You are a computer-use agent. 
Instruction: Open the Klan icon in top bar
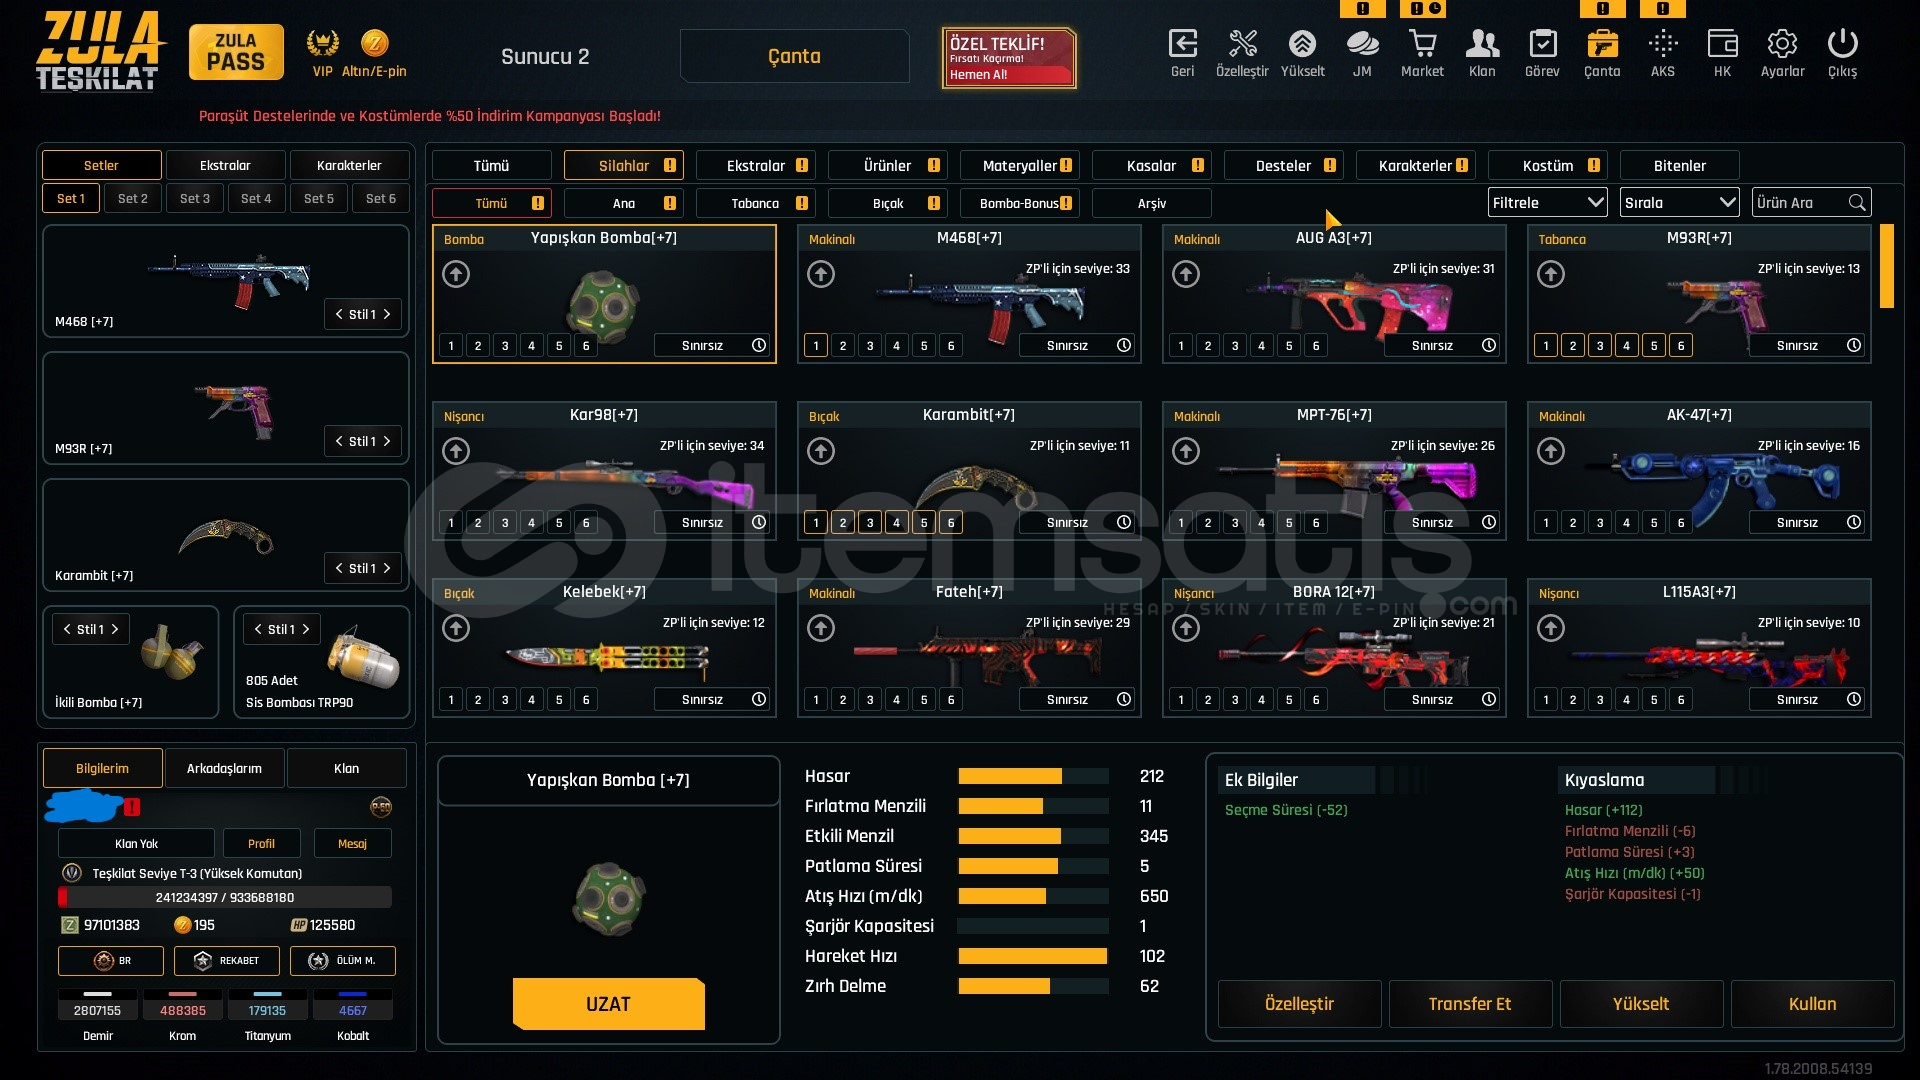(1482, 44)
